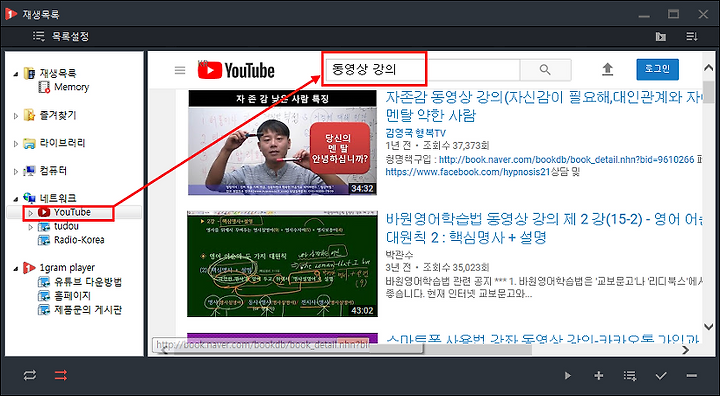Click the vertical scrollbar up arrow
This screenshot has width=720, height=396.
tap(708, 68)
